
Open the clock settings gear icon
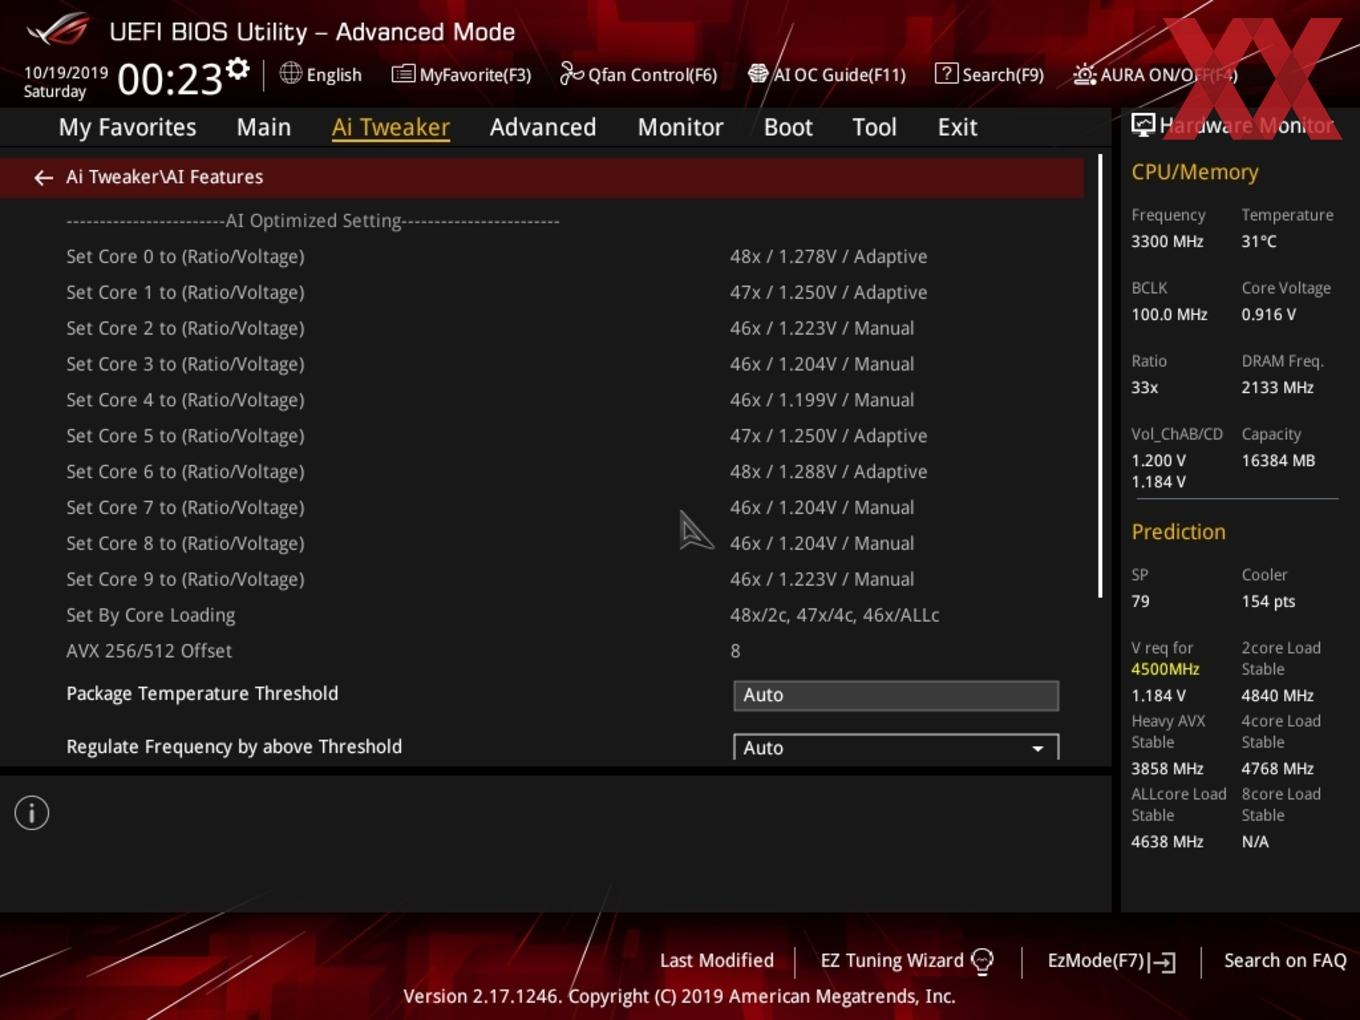coord(237,68)
